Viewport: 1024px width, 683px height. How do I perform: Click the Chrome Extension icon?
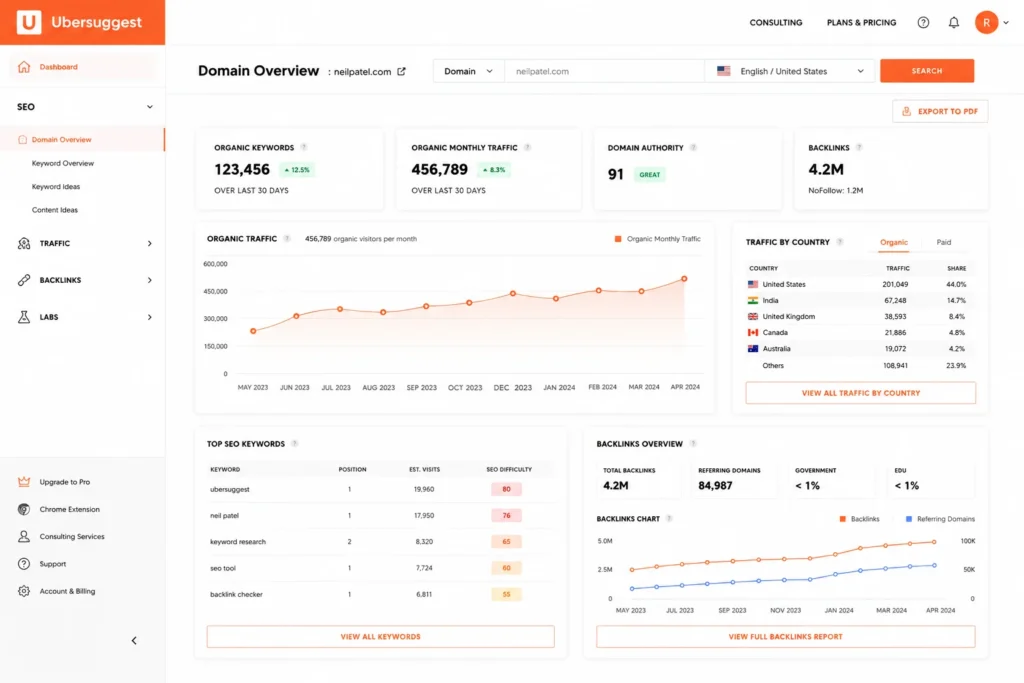(x=24, y=509)
